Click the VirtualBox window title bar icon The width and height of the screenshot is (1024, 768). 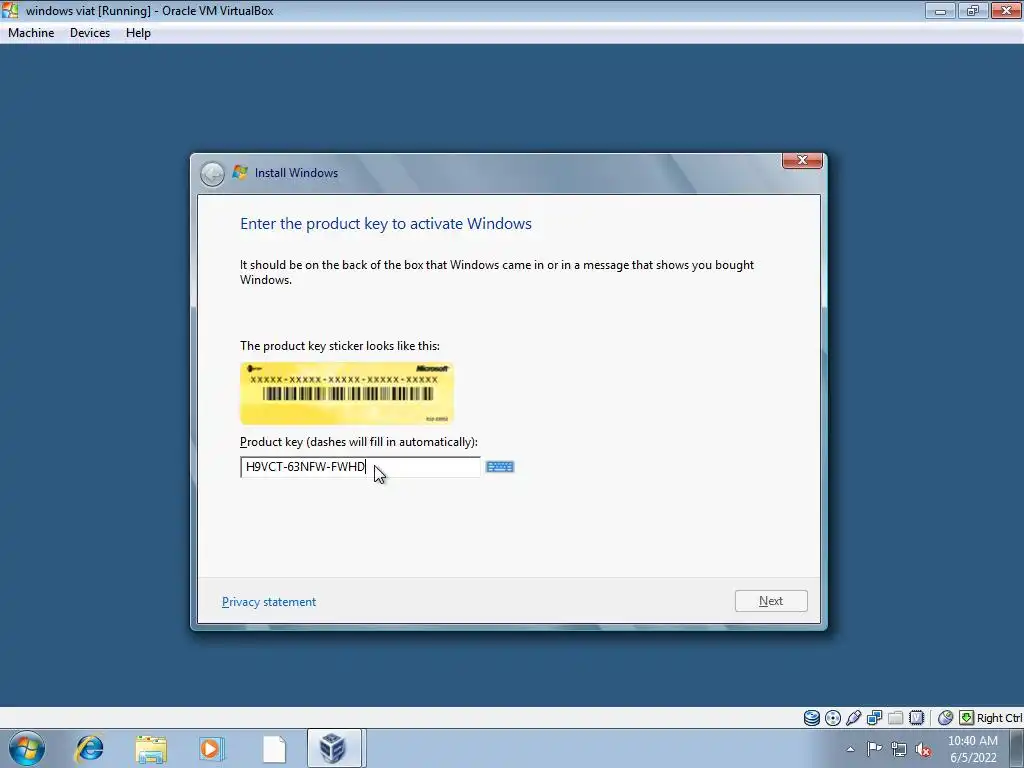[10, 10]
